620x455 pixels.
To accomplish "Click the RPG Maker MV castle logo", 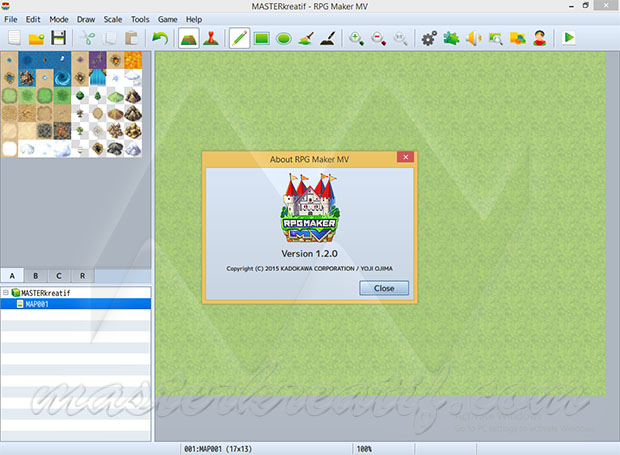I will 310,208.
